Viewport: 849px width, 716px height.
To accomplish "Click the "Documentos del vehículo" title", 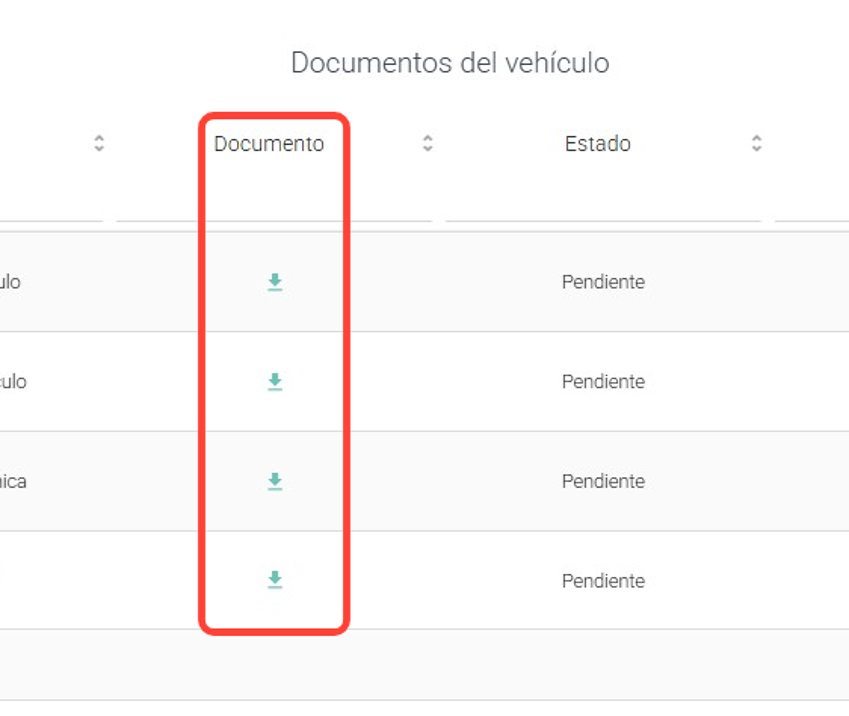I will point(450,63).
